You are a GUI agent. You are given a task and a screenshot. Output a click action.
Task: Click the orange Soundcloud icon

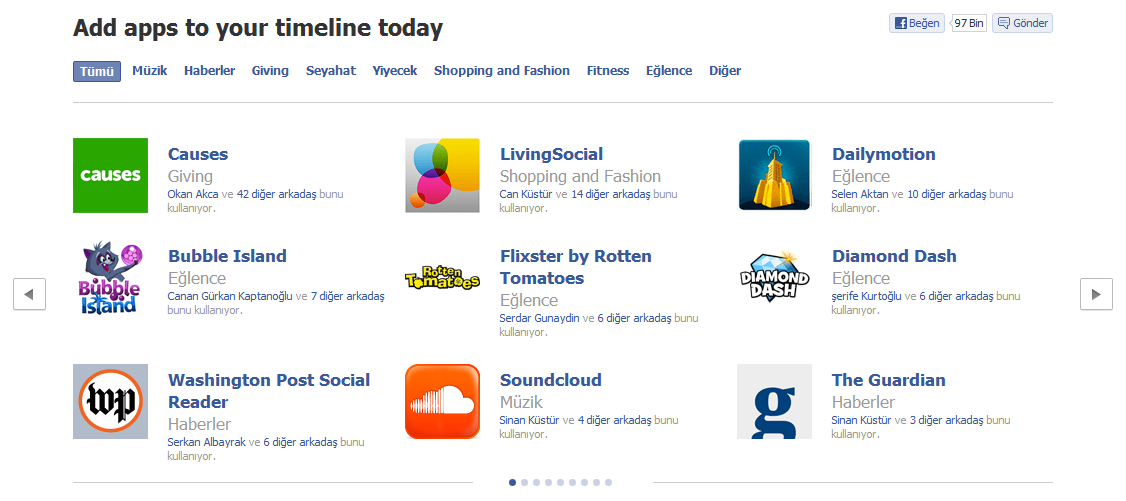pos(442,401)
